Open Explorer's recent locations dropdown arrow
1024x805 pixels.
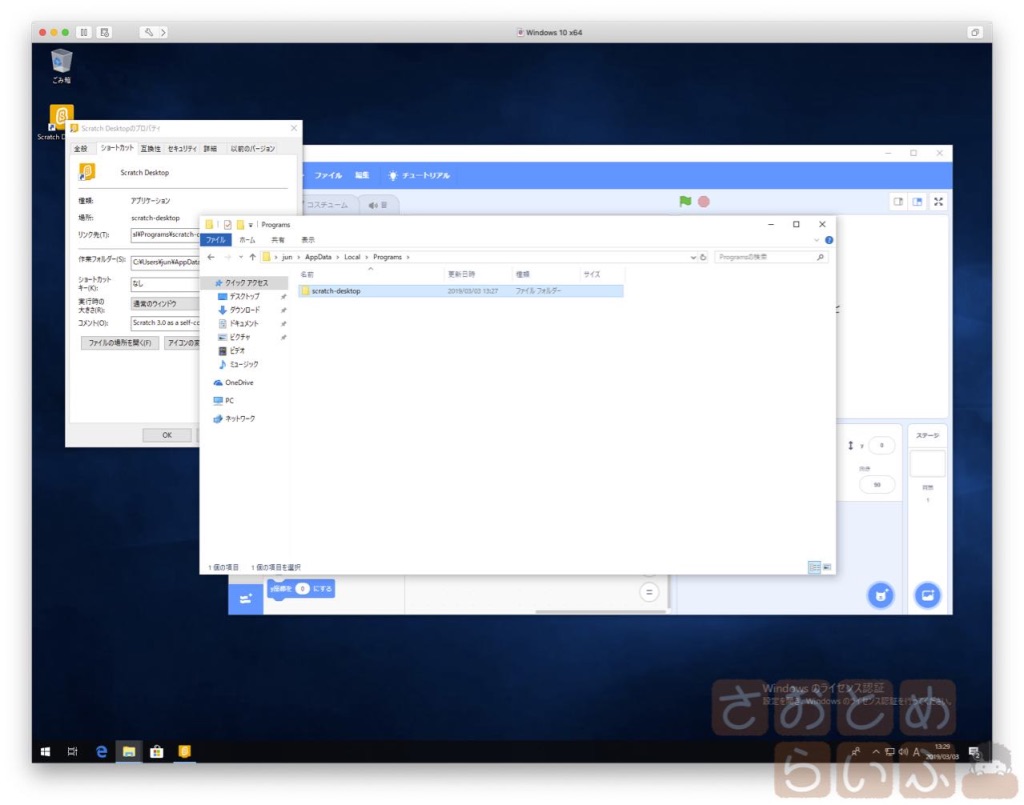click(240, 257)
